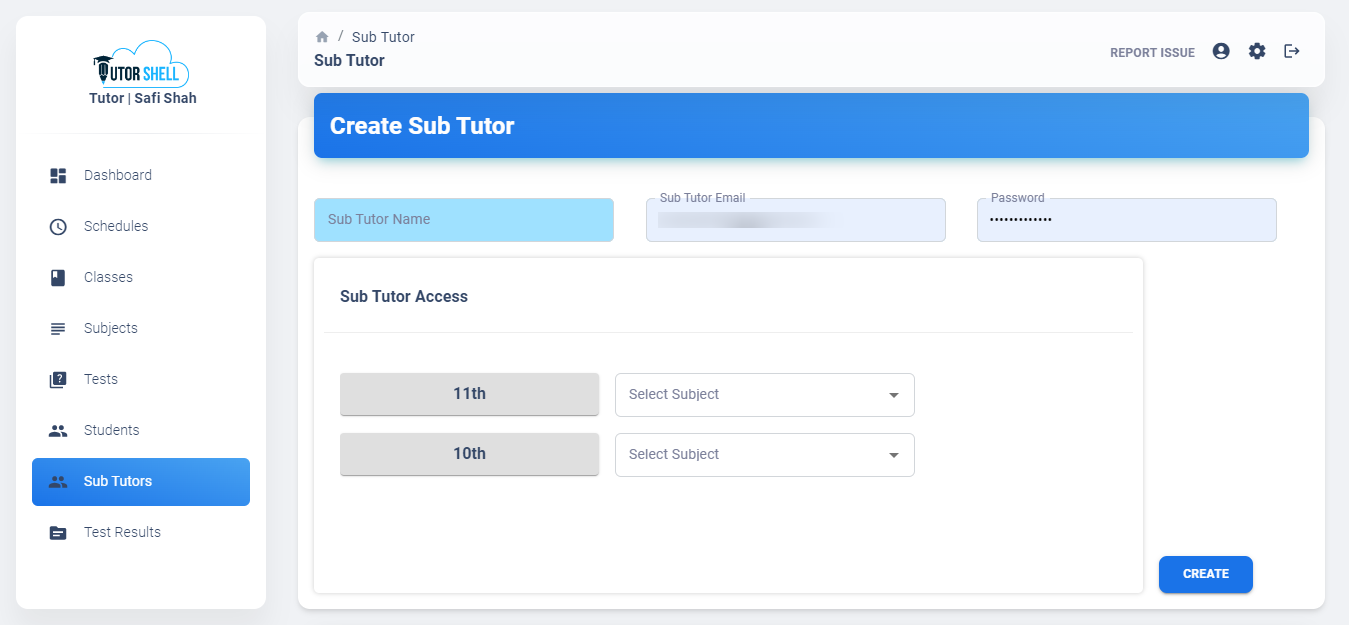Click the Schedules clock icon
This screenshot has height=625, width=1349.
pos(58,226)
